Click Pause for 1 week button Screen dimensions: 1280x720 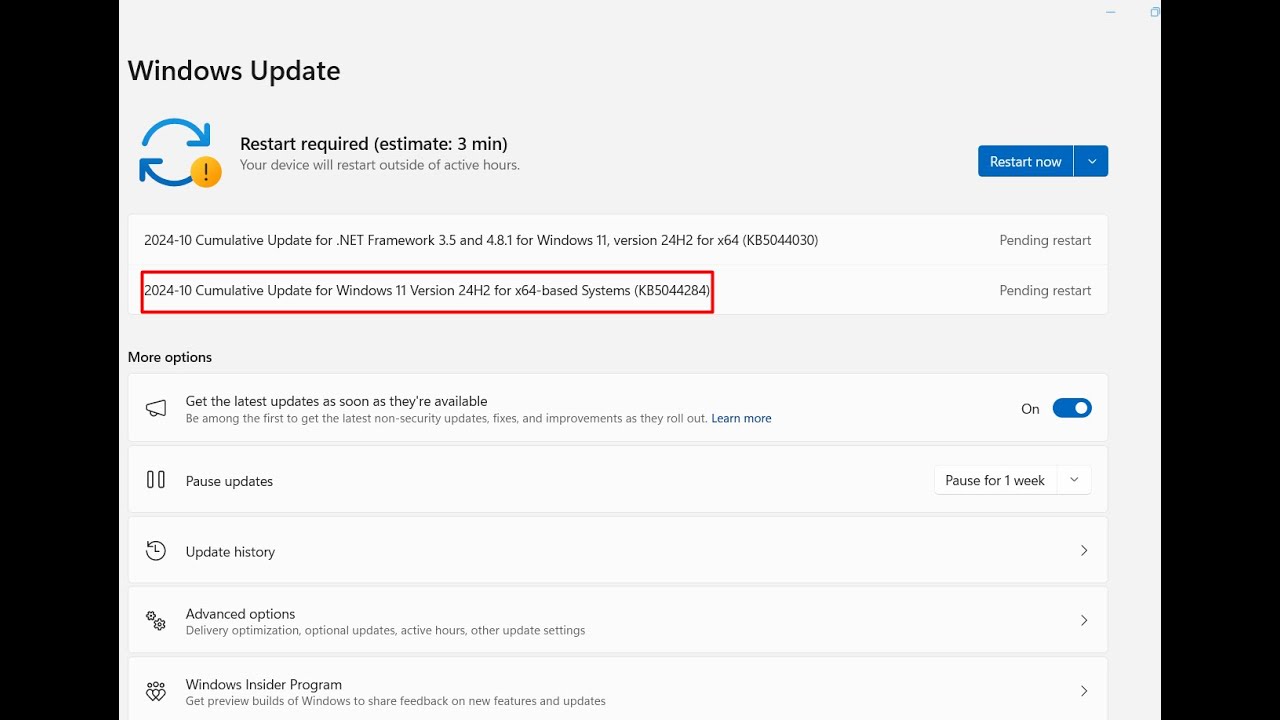[x=995, y=480]
